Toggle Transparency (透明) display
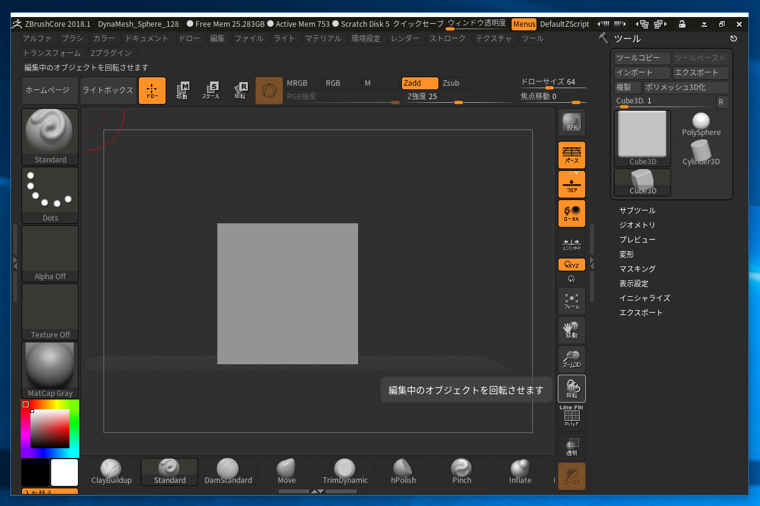Viewport: 760px width, 506px height. point(572,446)
